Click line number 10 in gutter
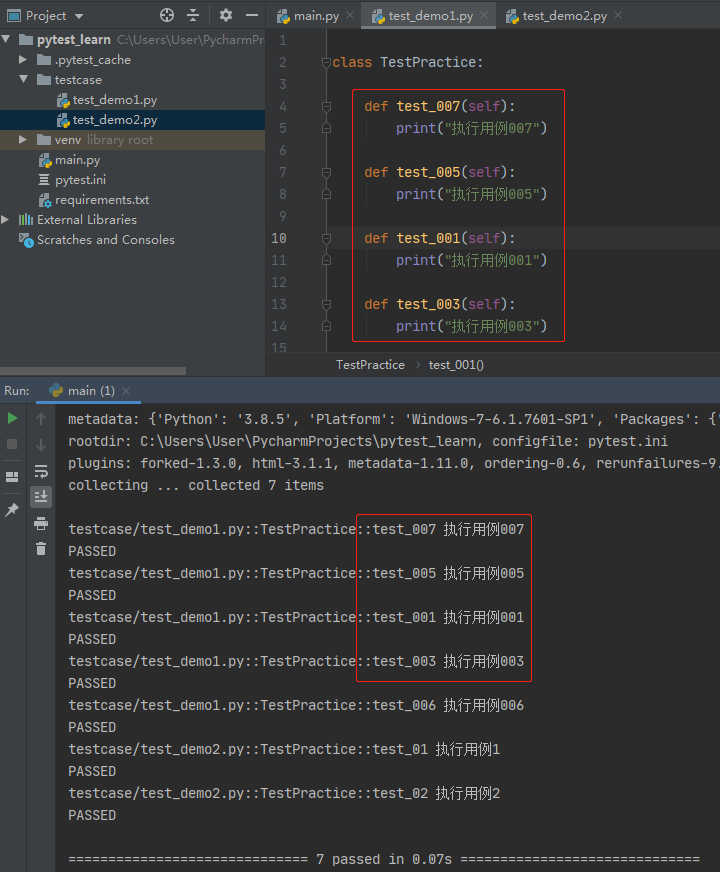The image size is (720, 872). point(279,239)
